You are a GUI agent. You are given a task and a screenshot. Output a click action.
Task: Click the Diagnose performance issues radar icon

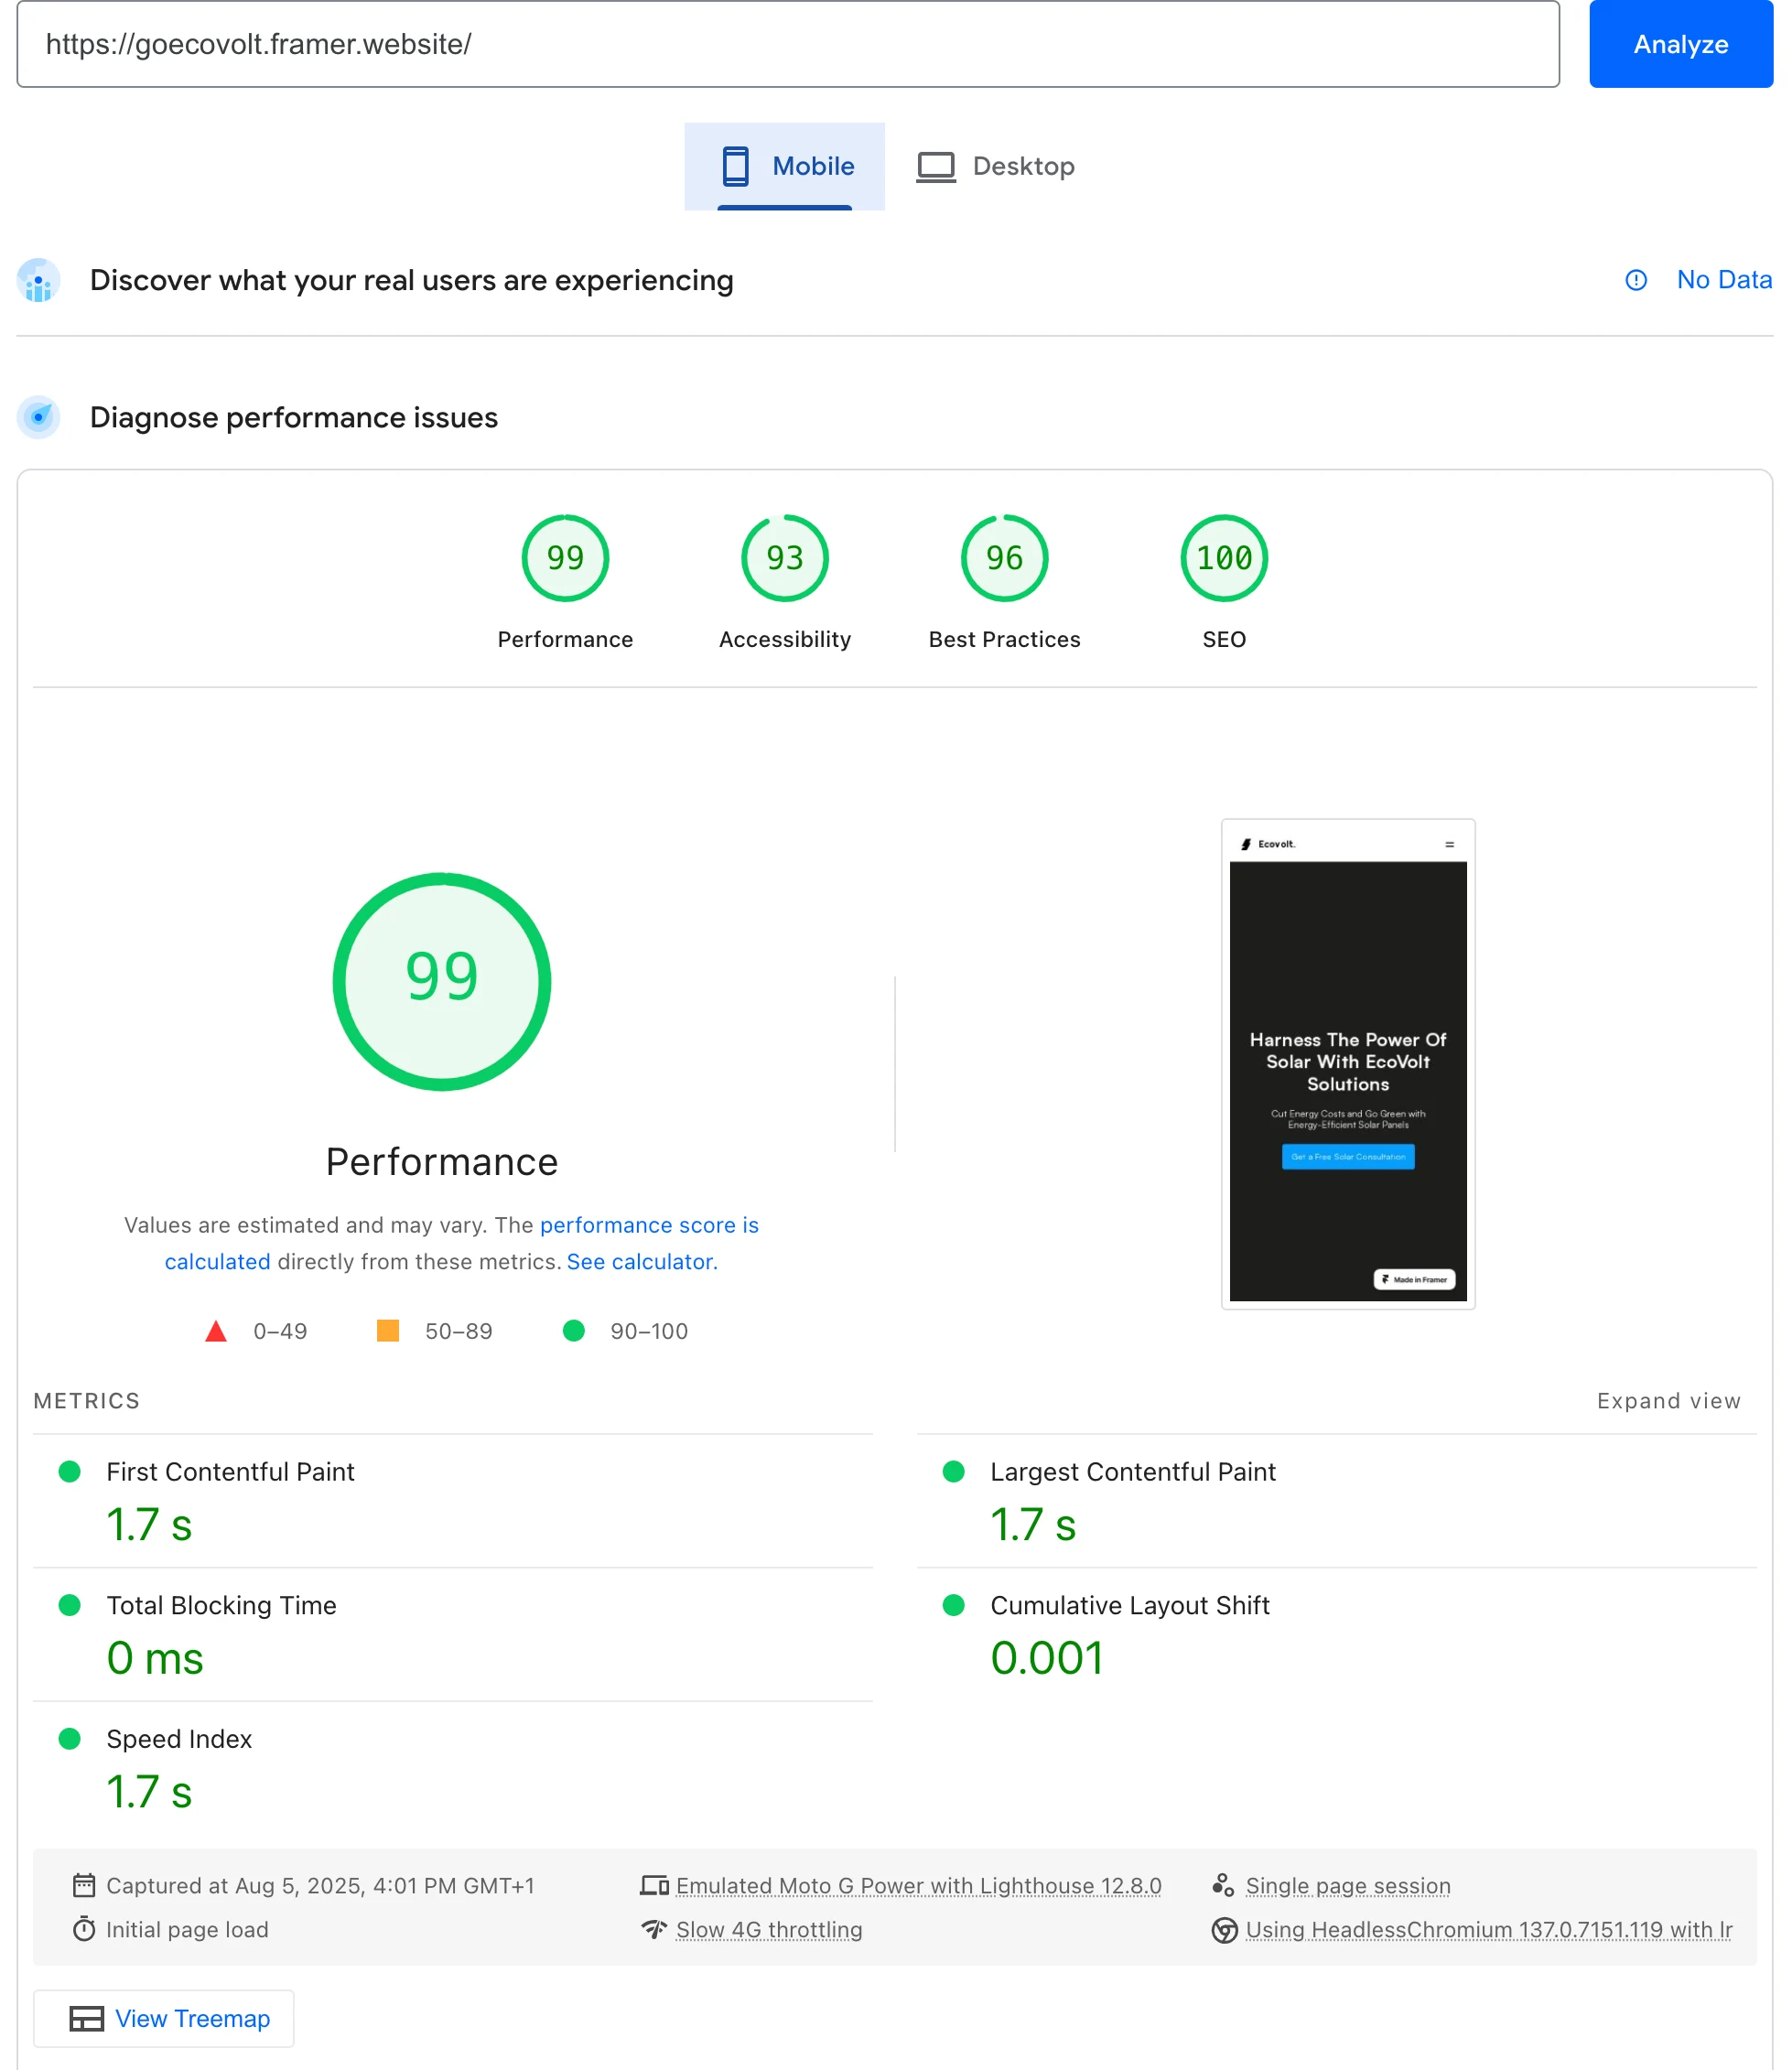click(38, 418)
